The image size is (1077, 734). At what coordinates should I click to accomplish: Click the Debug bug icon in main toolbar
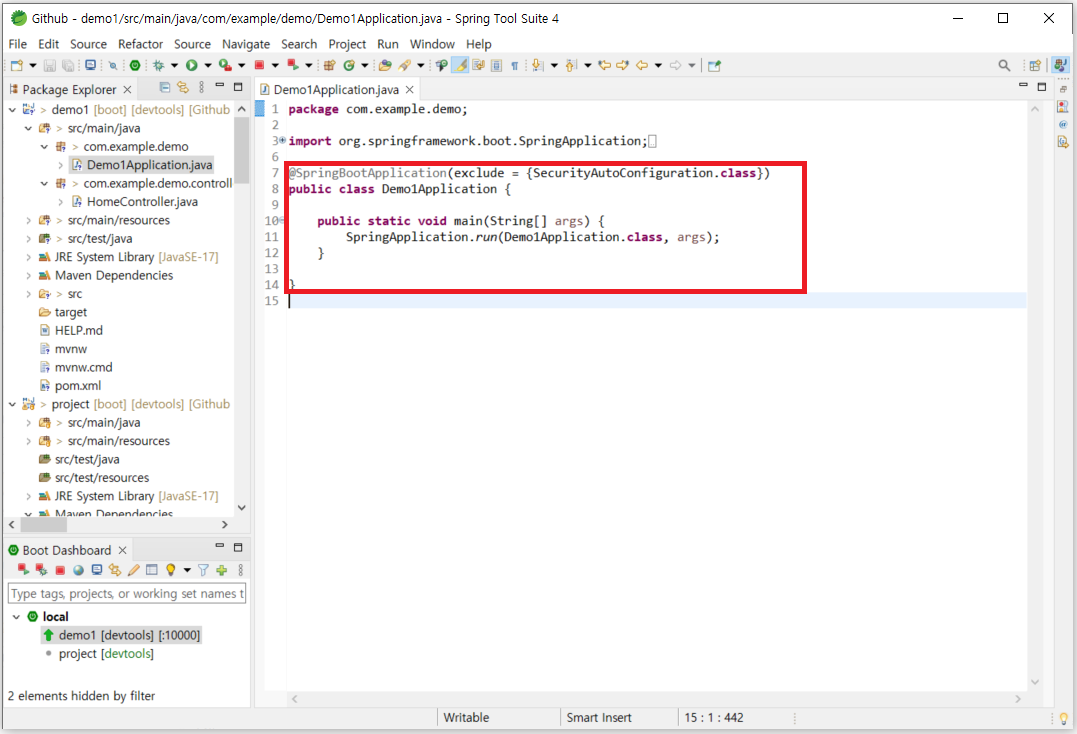pyautogui.click(x=159, y=65)
